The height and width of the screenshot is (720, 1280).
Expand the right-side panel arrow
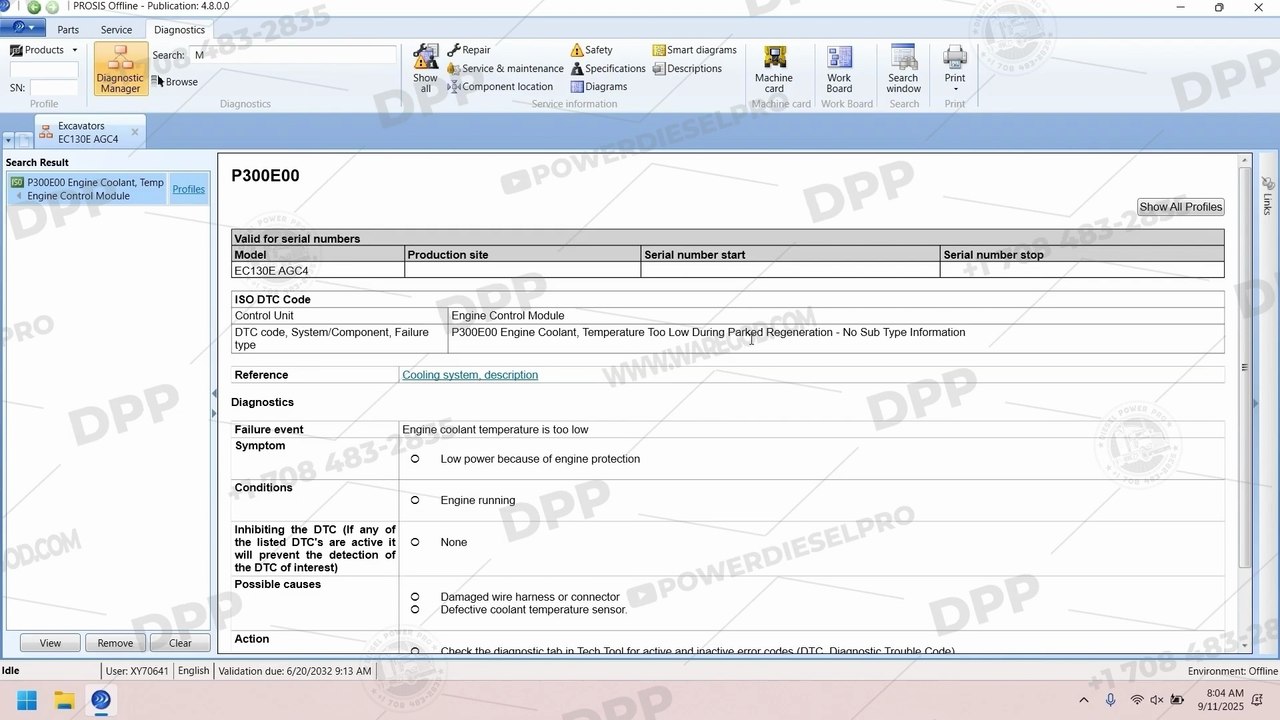pos(1256,403)
